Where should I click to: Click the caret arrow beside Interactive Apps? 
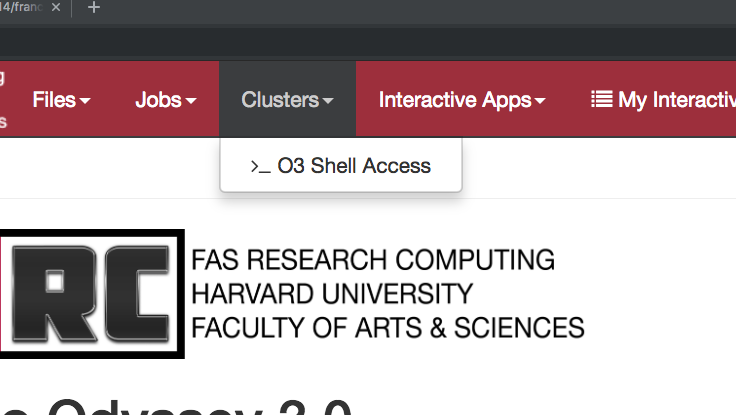(540, 100)
